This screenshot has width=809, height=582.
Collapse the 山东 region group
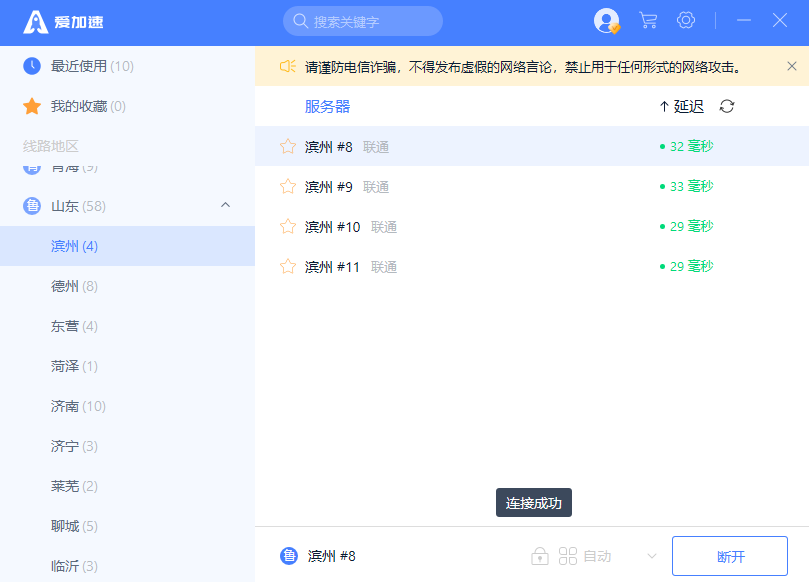(225, 205)
